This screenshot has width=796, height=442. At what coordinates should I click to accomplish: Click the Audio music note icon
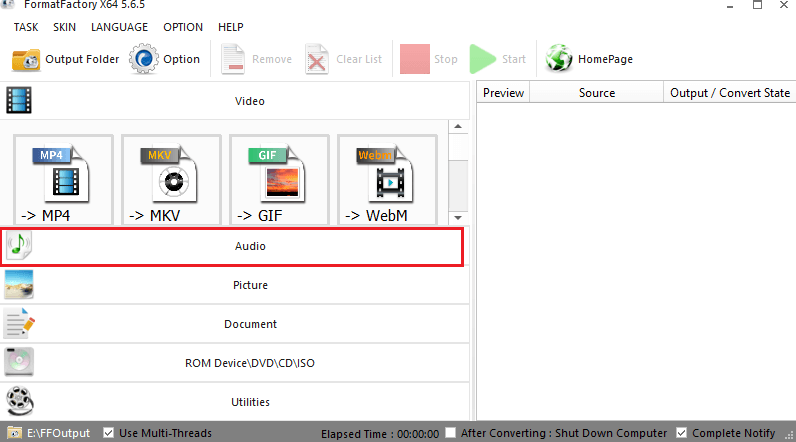(x=19, y=246)
